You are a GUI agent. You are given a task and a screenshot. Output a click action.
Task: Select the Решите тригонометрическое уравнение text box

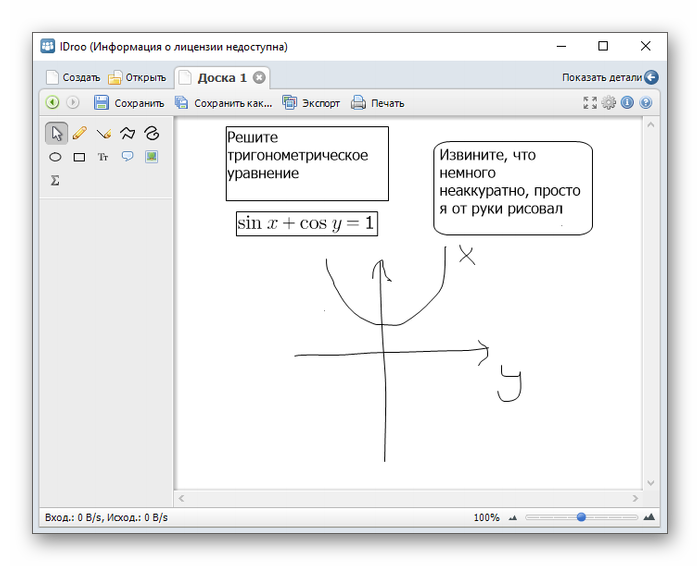pyautogui.click(x=307, y=163)
